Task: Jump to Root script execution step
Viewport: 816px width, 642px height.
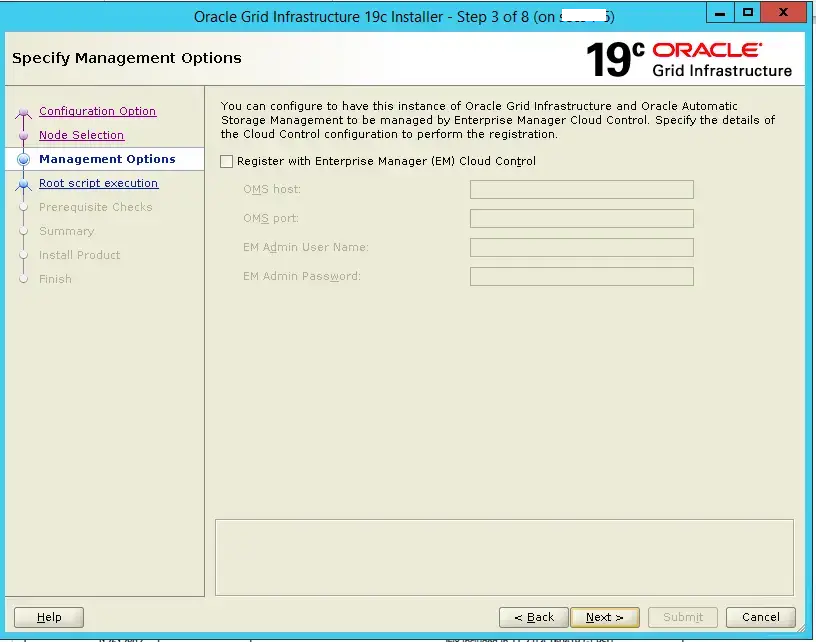Action: coord(98,183)
